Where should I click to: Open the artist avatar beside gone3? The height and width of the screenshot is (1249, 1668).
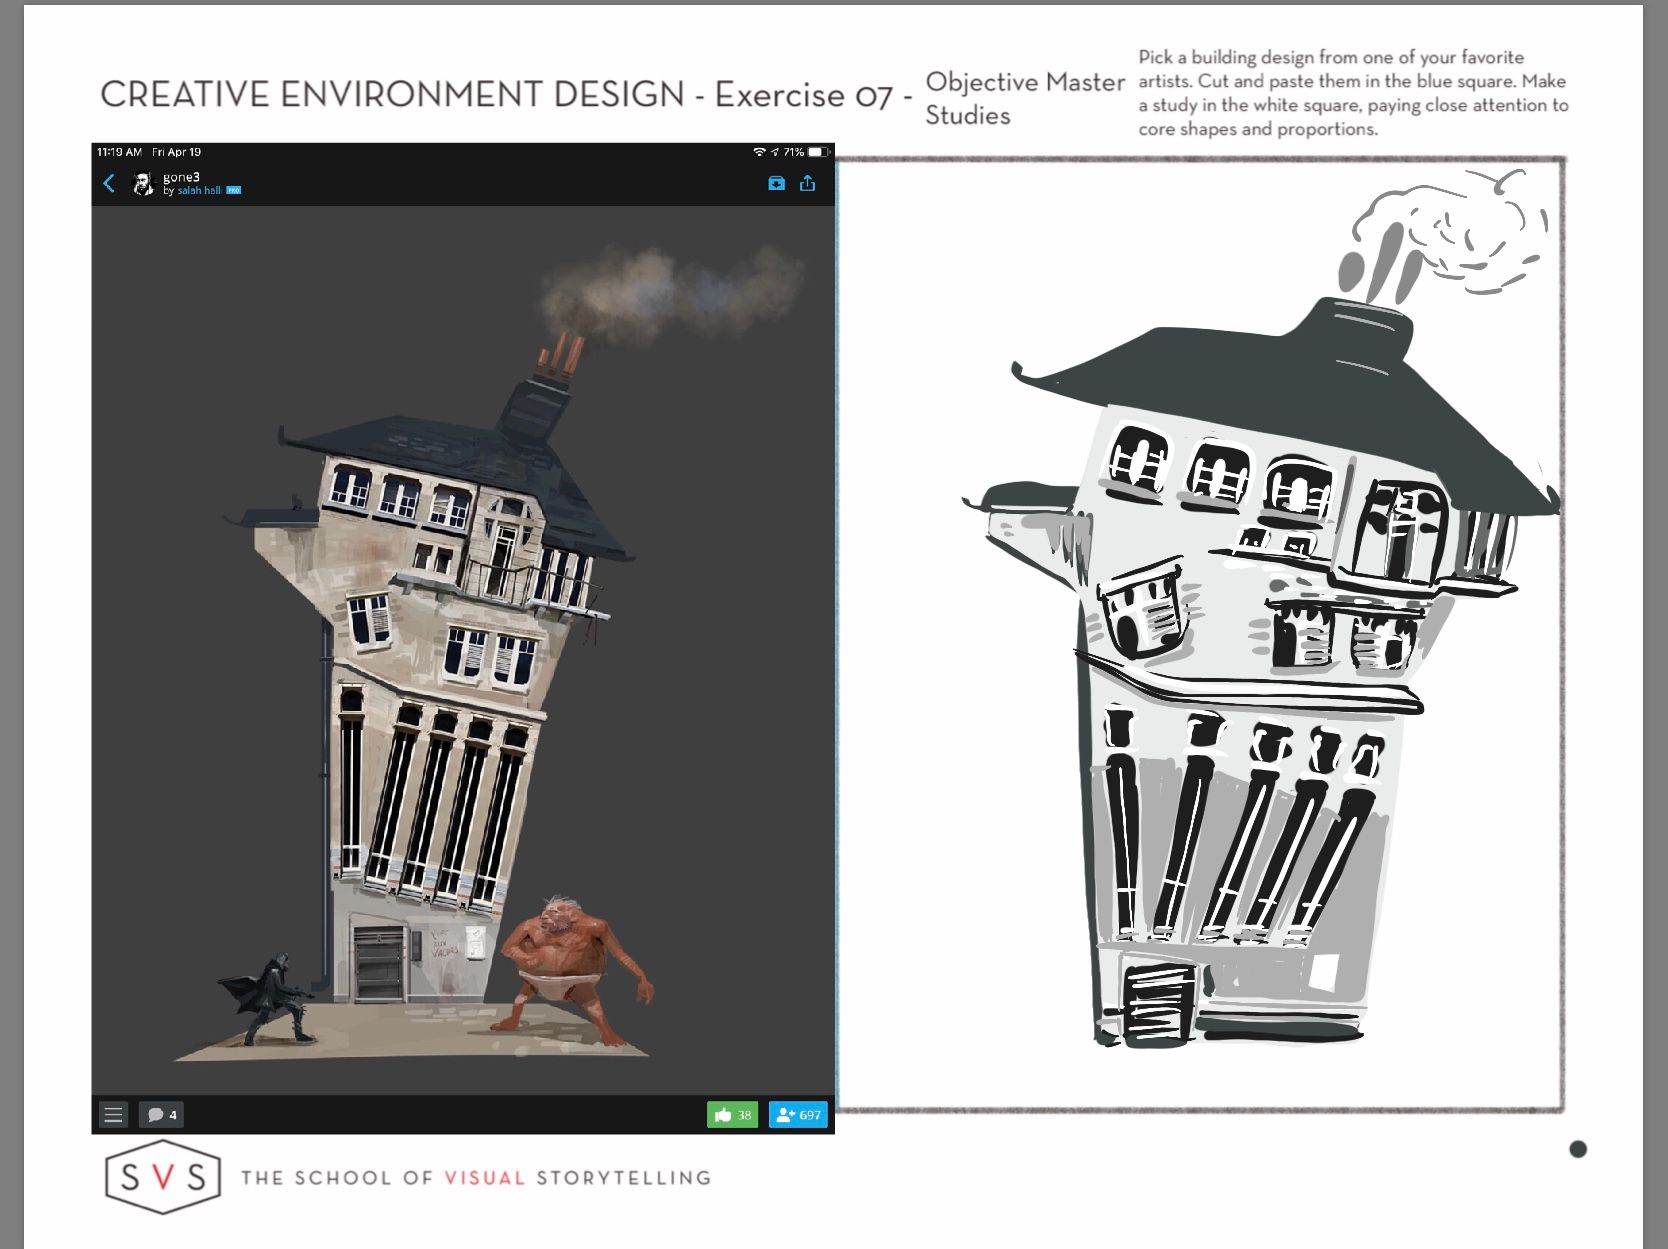[144, 183]
